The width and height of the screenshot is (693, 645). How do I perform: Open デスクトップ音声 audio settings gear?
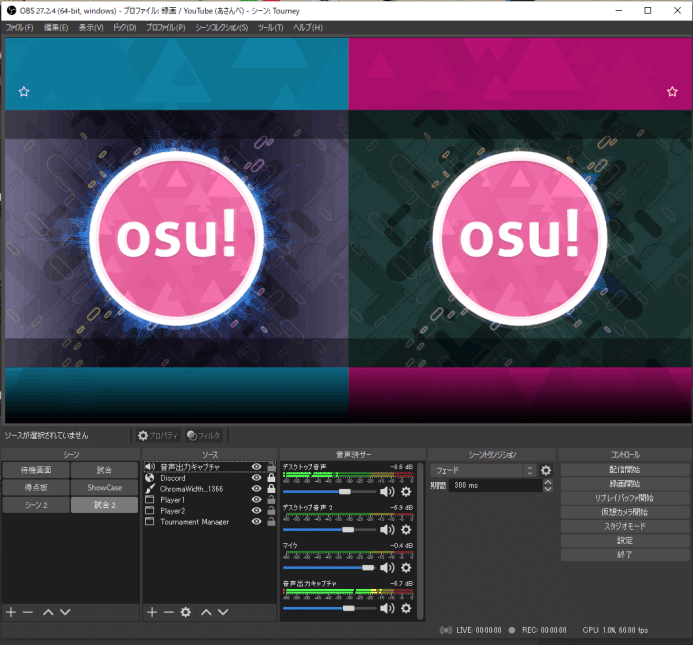(406, 492)
